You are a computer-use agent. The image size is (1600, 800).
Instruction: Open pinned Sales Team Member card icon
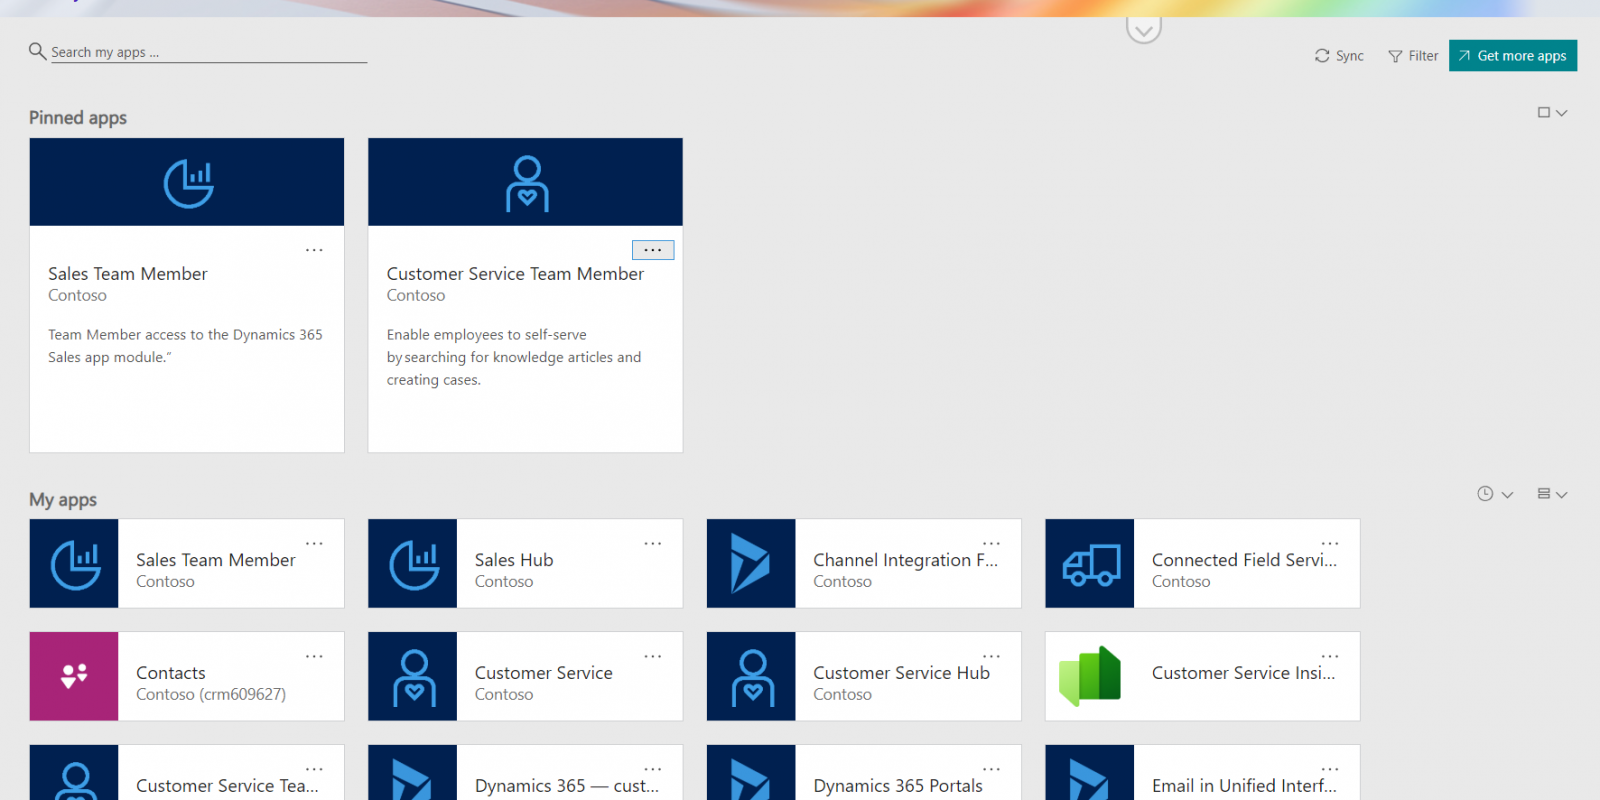click(x=188, y=183)
